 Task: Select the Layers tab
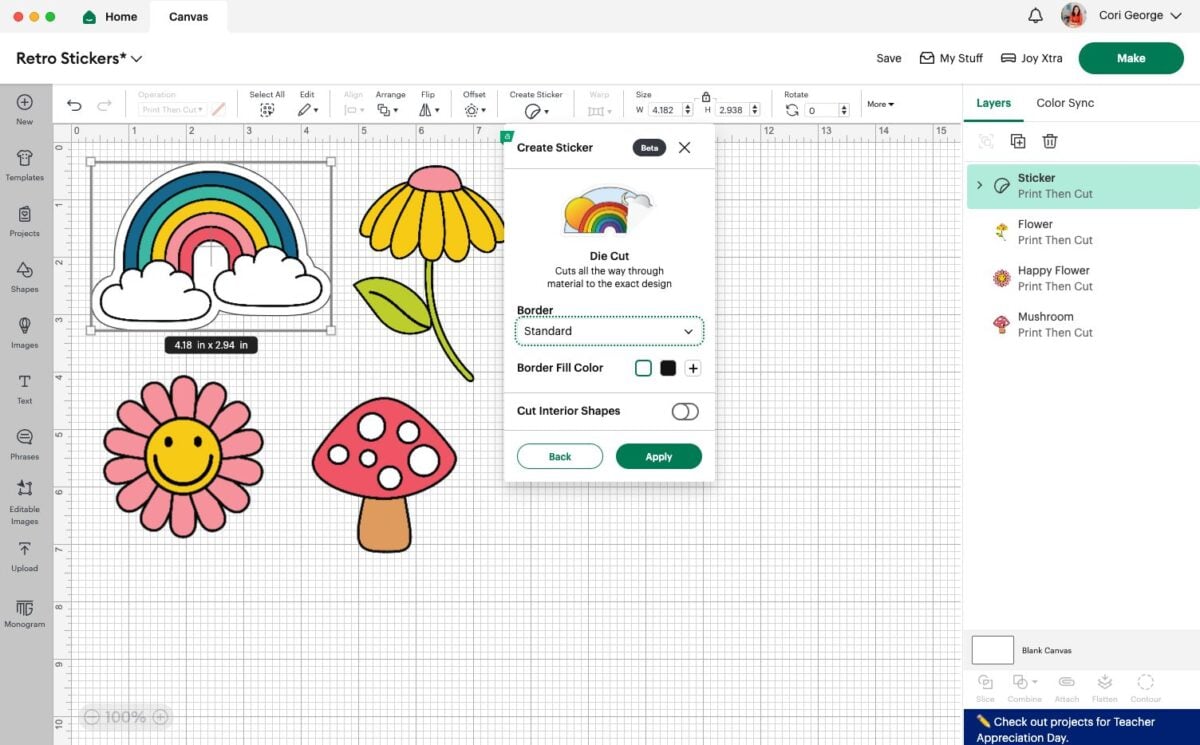click(994, 103)
